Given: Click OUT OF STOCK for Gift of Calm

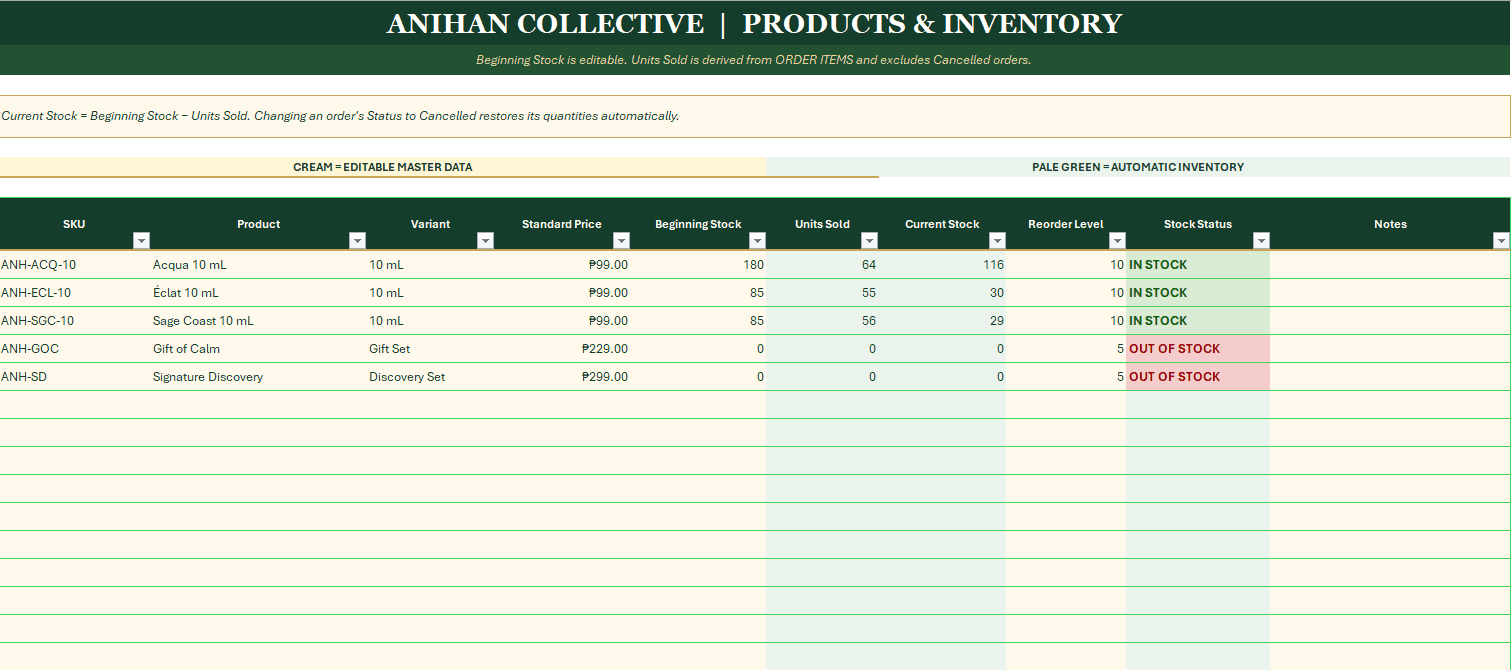Looking at the screenshot, I should click(x=1198, y=349).
